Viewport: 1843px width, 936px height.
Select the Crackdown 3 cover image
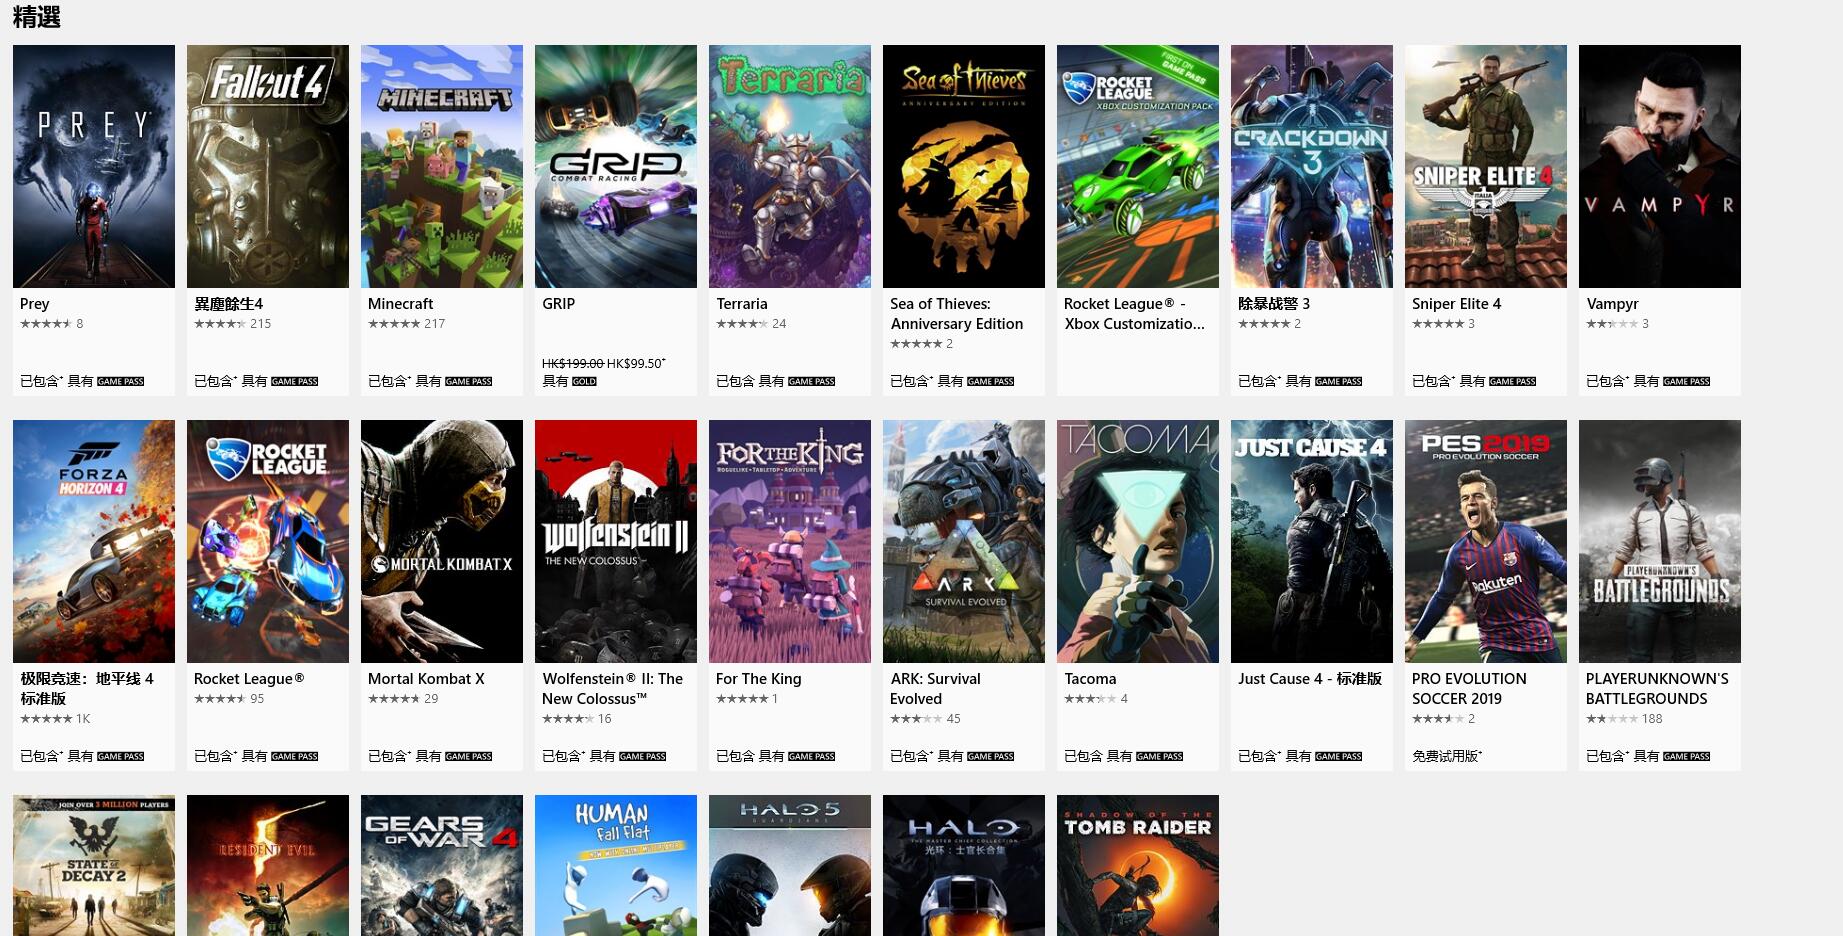pos(1312,166)
